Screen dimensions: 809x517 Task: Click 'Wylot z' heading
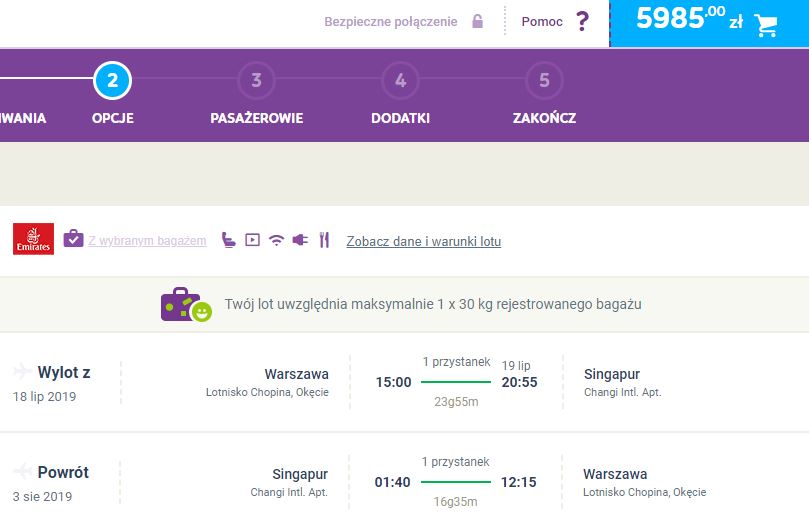[64, 372]
